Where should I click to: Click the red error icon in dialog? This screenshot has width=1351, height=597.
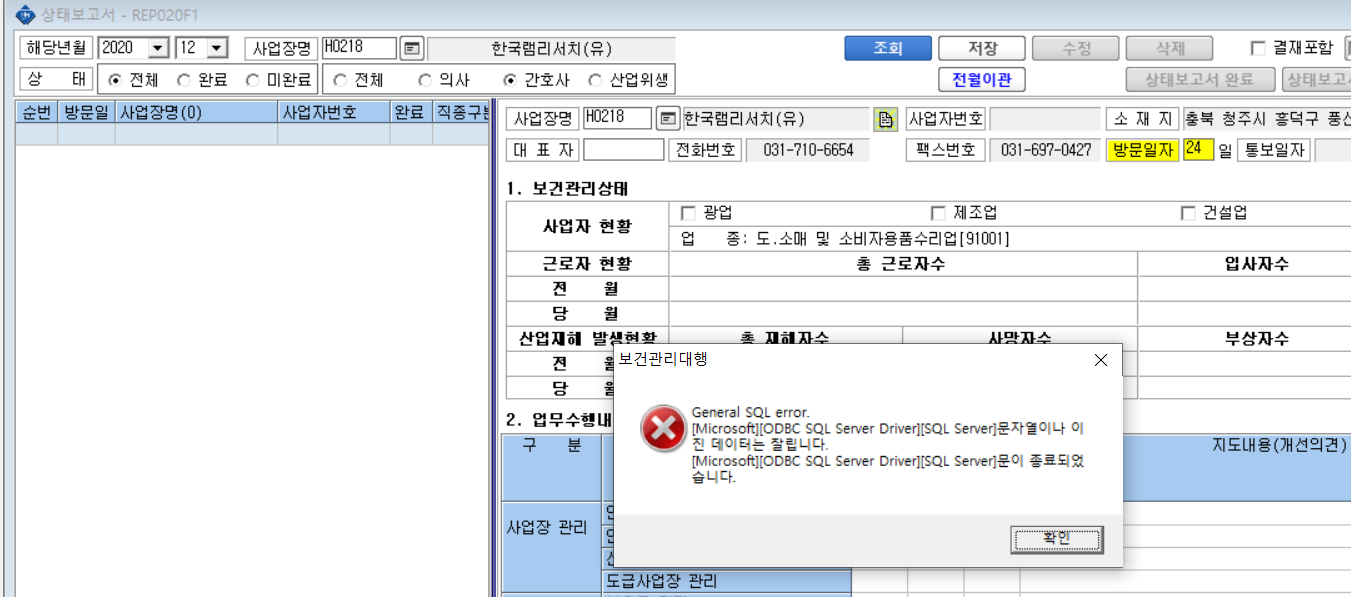click(x=663, y=429)
